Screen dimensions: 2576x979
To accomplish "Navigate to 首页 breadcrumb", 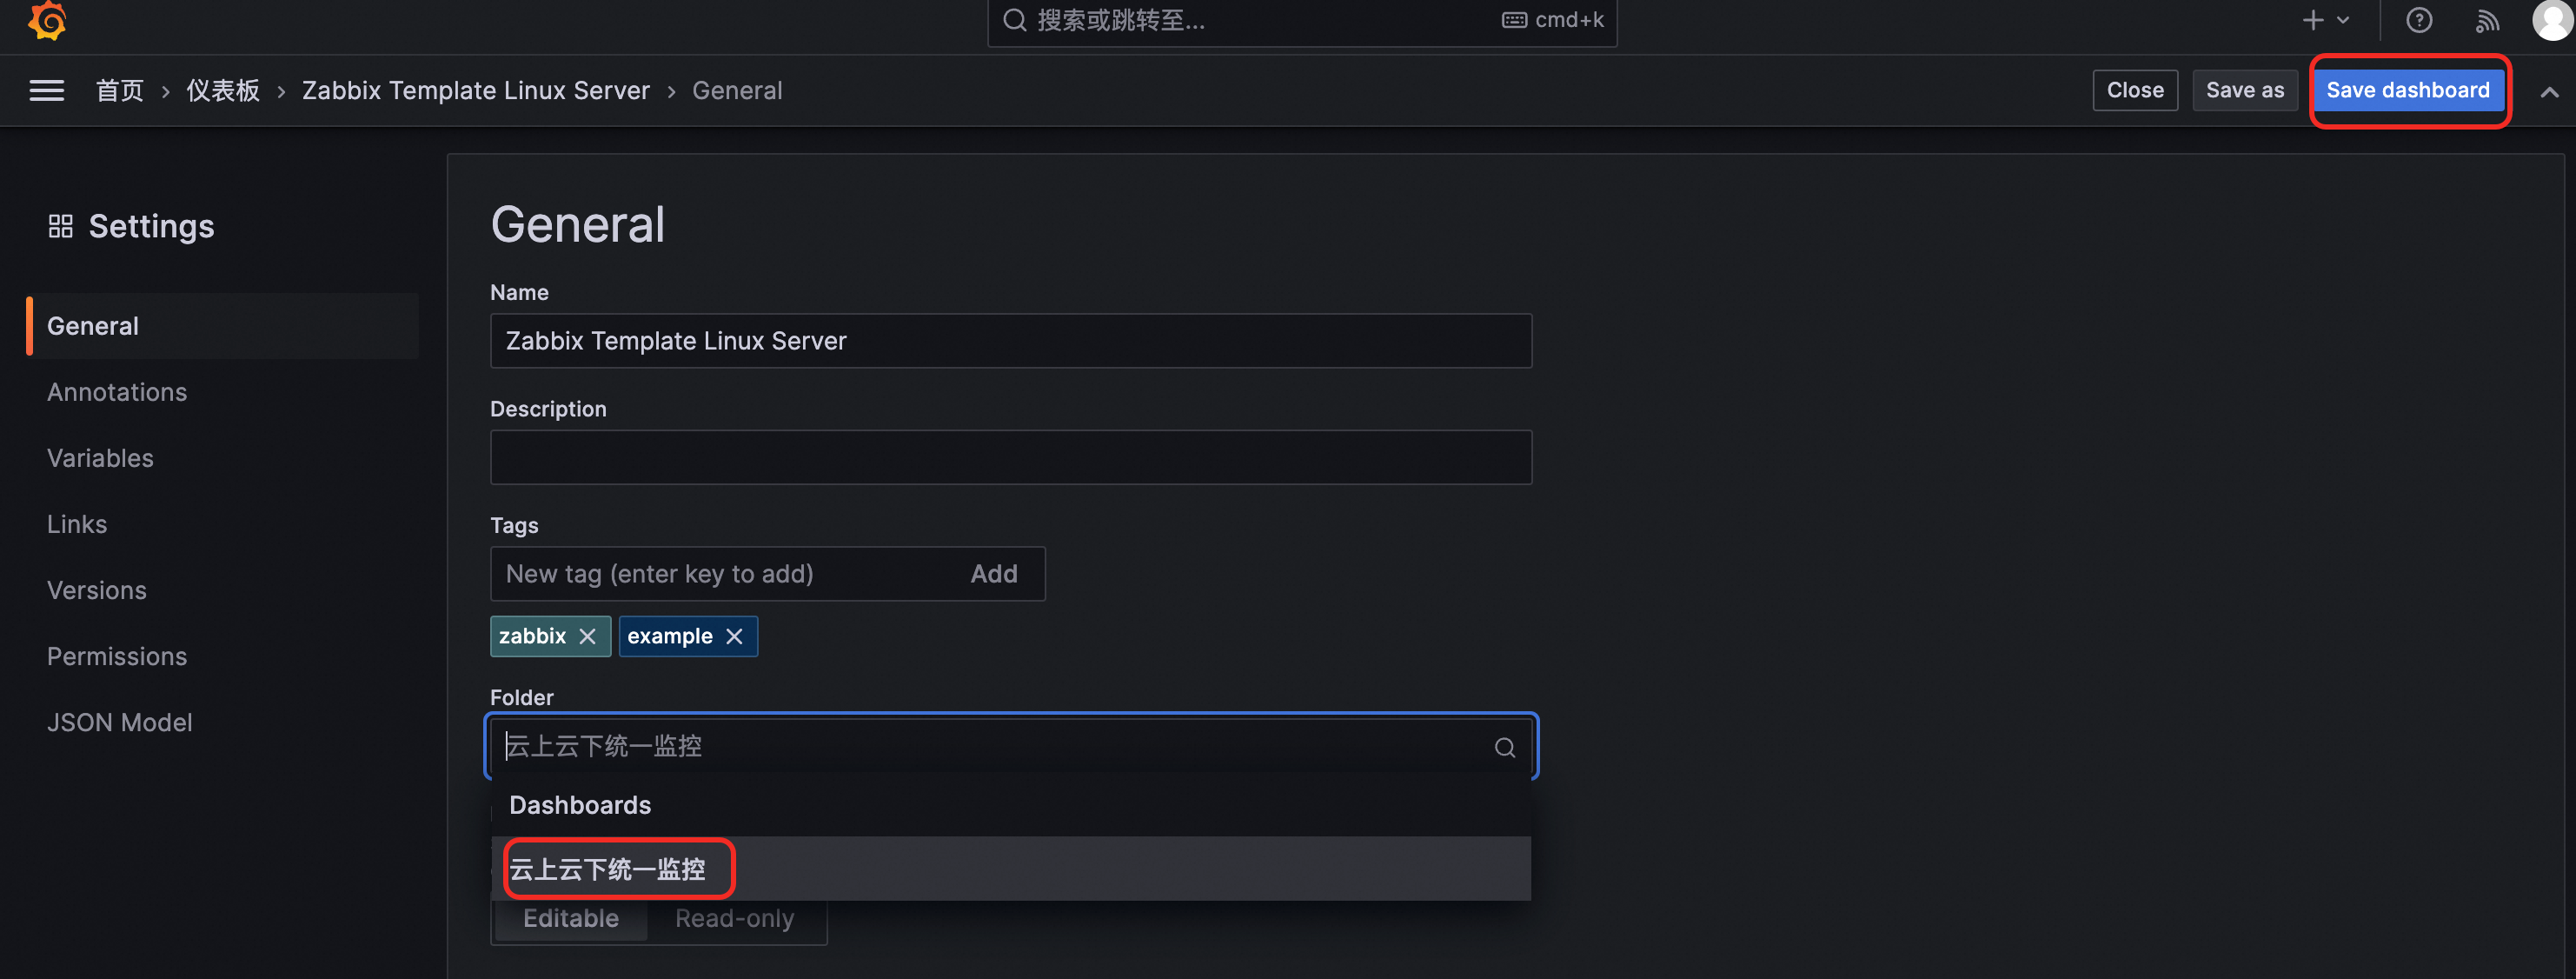I will click(120, 91).
